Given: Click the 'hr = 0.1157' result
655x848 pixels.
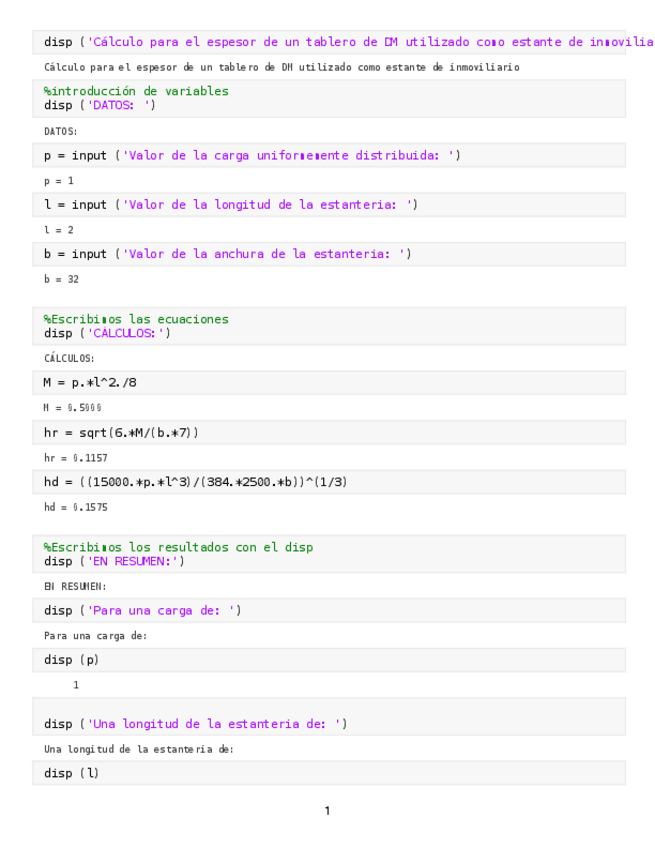Looking at the screenshot, I should pos(76,458).
